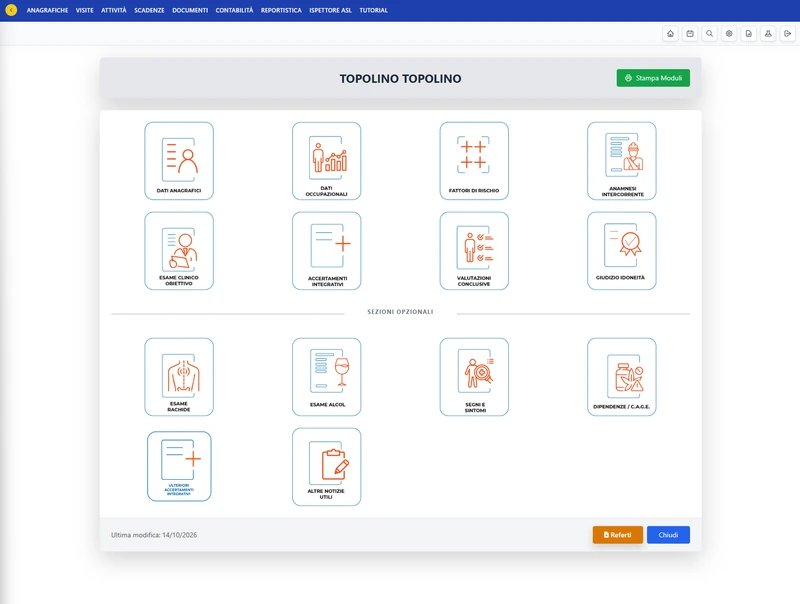Open the Fattori di Rischio card
800x604 pixels.
tap(474, 161)
